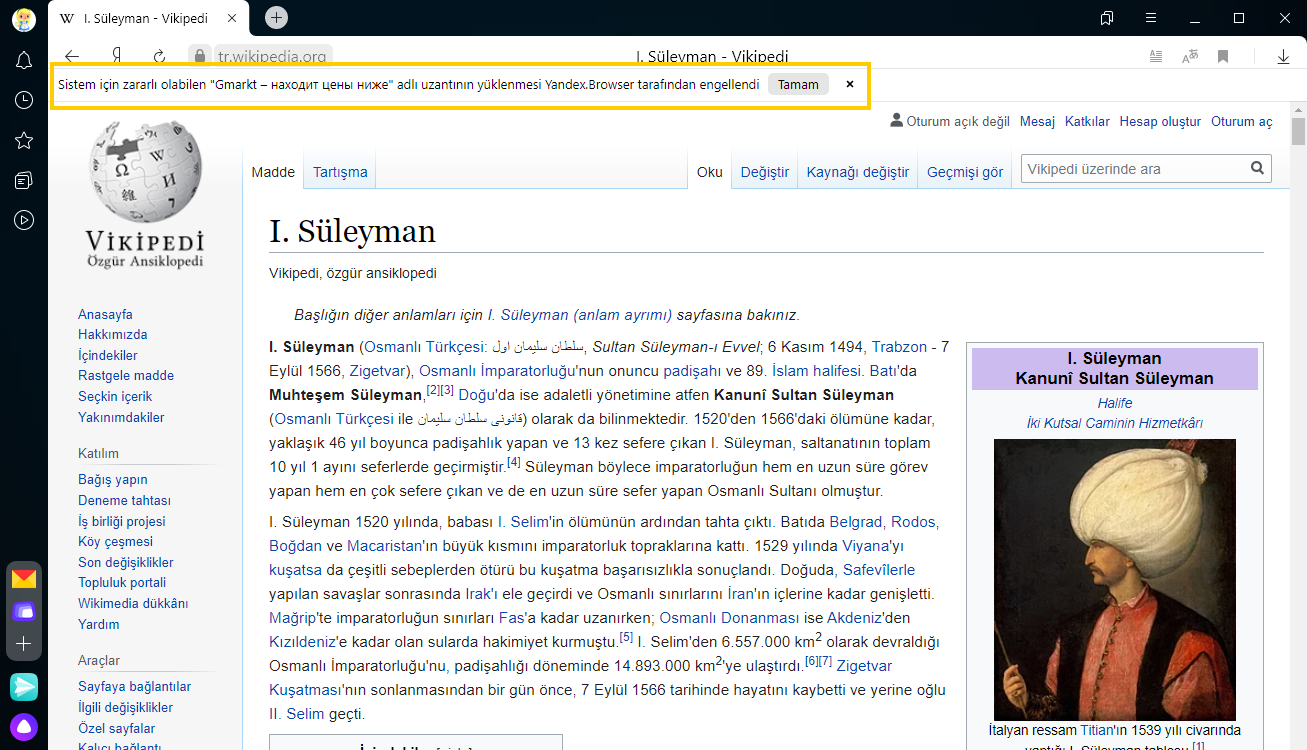Switch to I. Süleyman - Vikipedi browser tab
Image resolution: width=1307 pixels, height=750 pixels.
(150, 18)
